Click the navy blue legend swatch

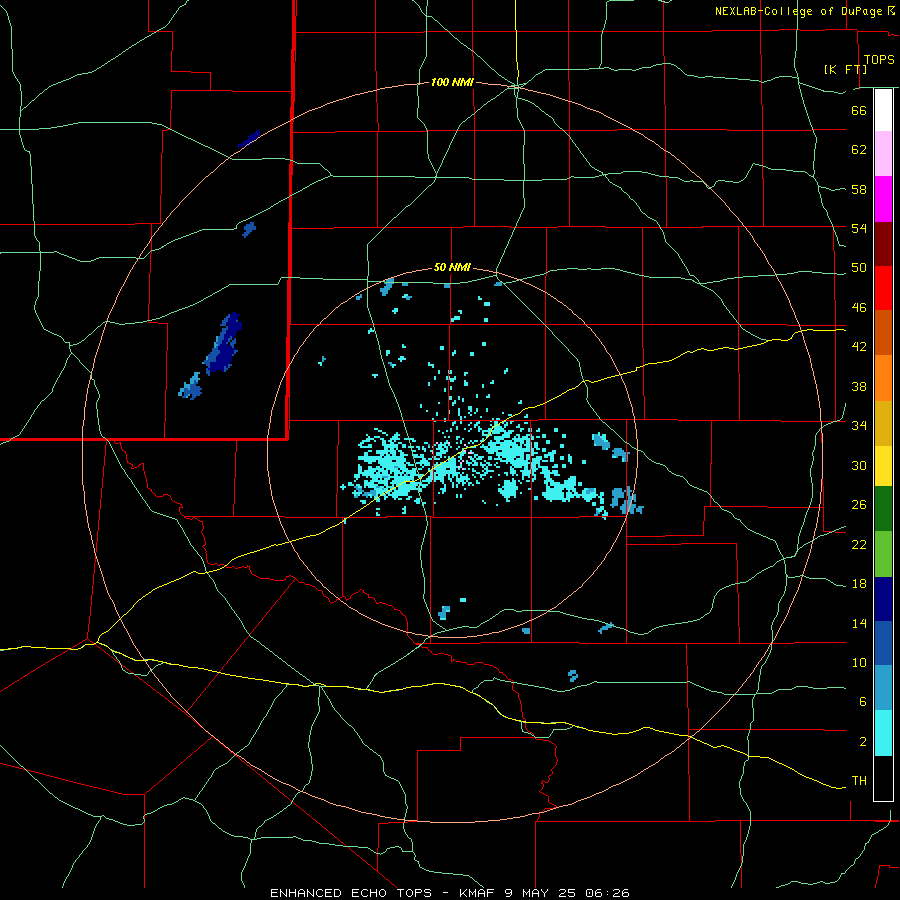(883, 599)
